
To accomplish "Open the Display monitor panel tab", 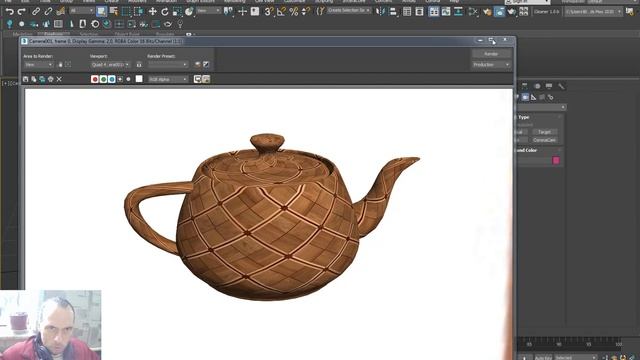I will coord(549,86).
